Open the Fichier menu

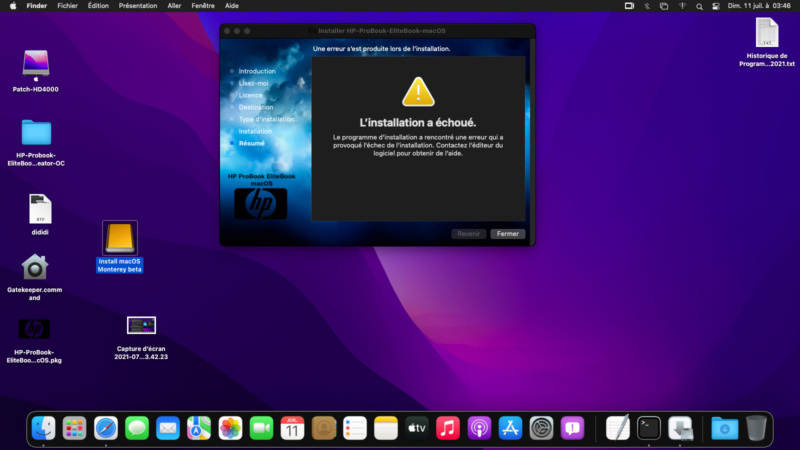click(x=67, y=6)
